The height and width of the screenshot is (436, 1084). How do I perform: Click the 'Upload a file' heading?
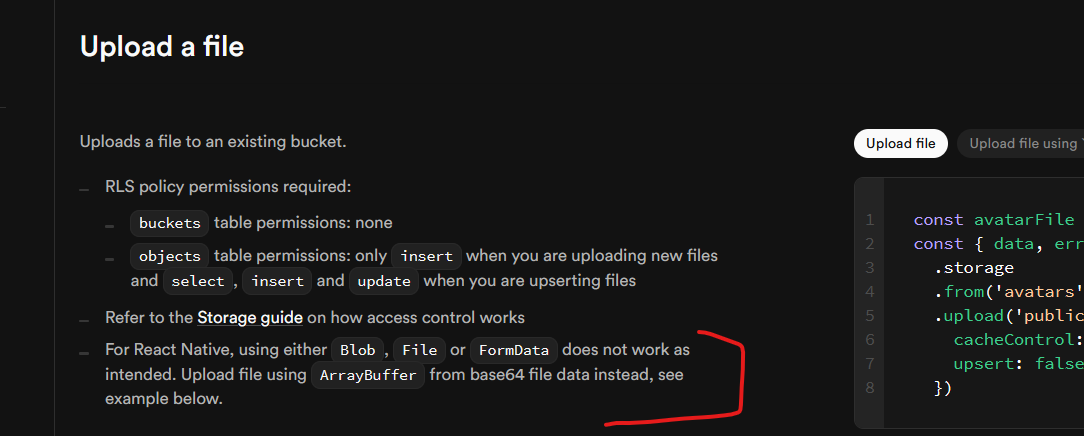pos(162,46)
